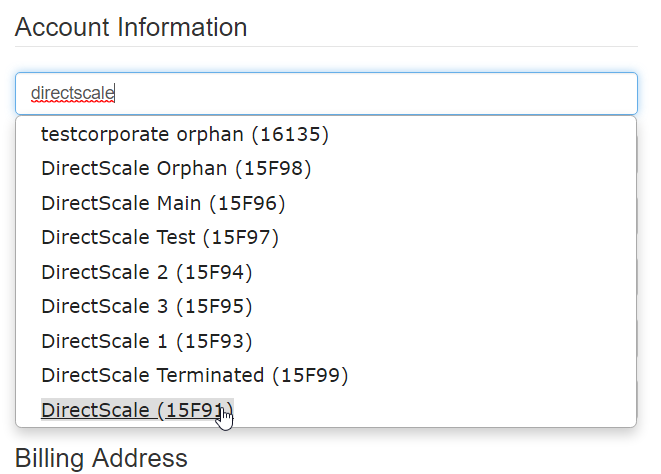This screenshot has height=474, width=661.
Task: Choose the DirectScale Terminated (15F99) account
Action: 194,376
